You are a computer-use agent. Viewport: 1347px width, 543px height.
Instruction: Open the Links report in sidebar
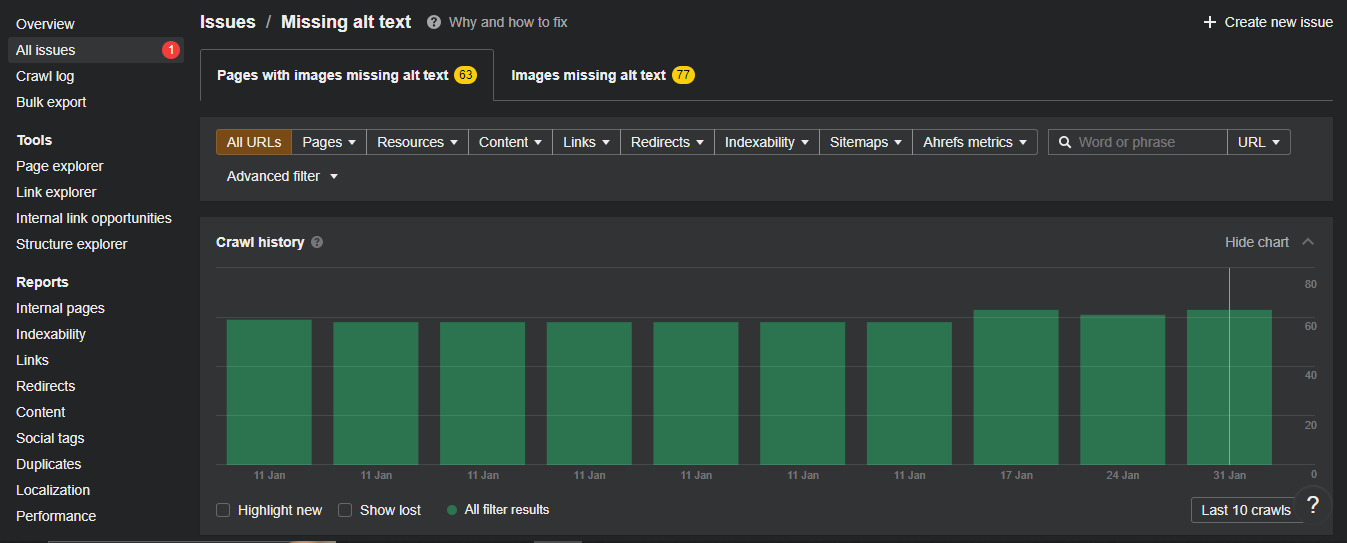click(32, 360)
